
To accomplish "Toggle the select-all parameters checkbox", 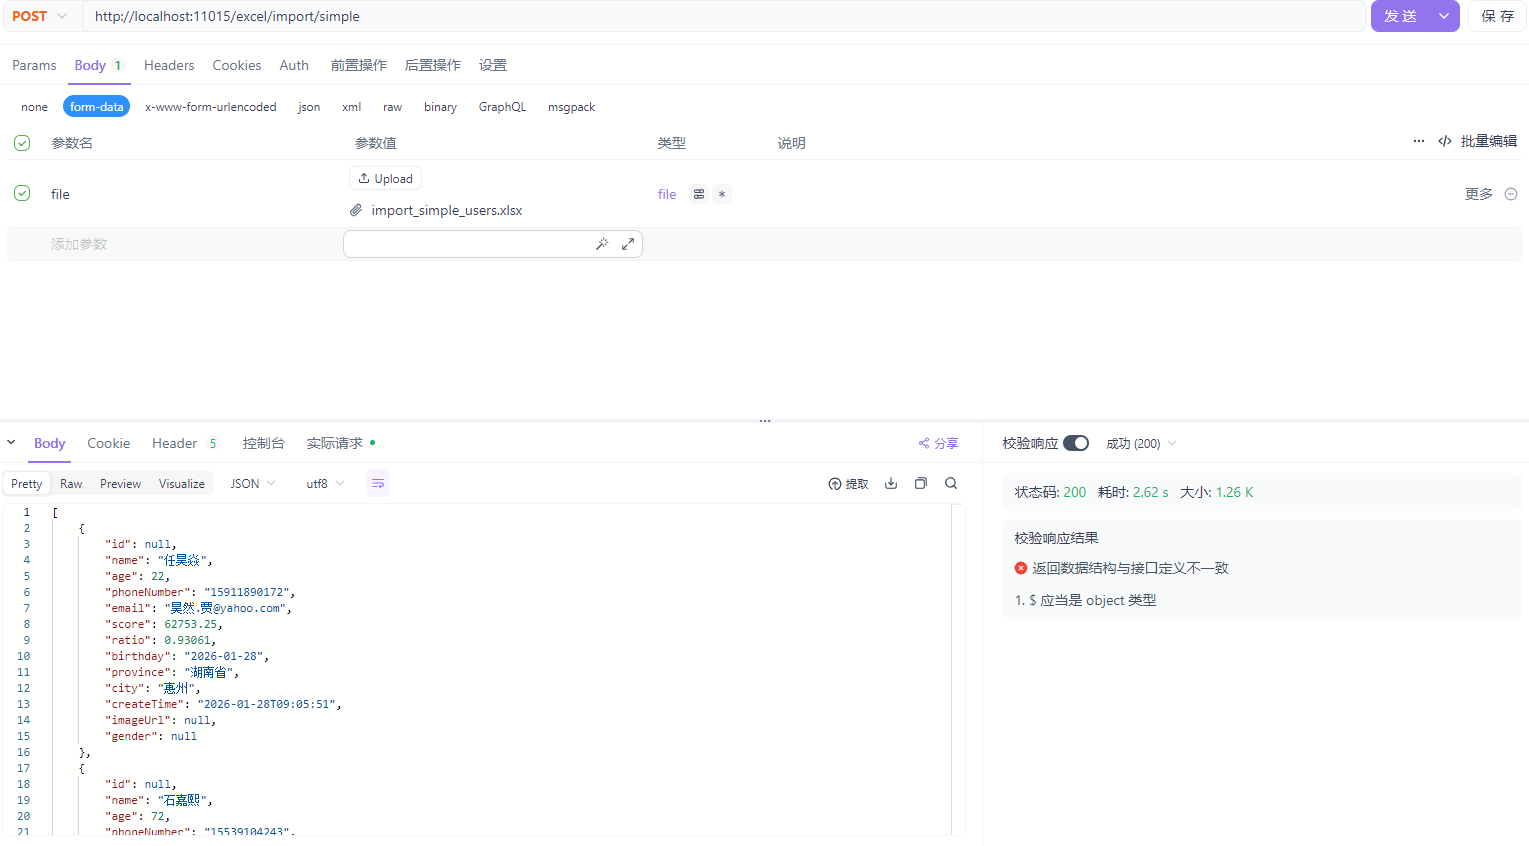I will [x=22, y=143].
